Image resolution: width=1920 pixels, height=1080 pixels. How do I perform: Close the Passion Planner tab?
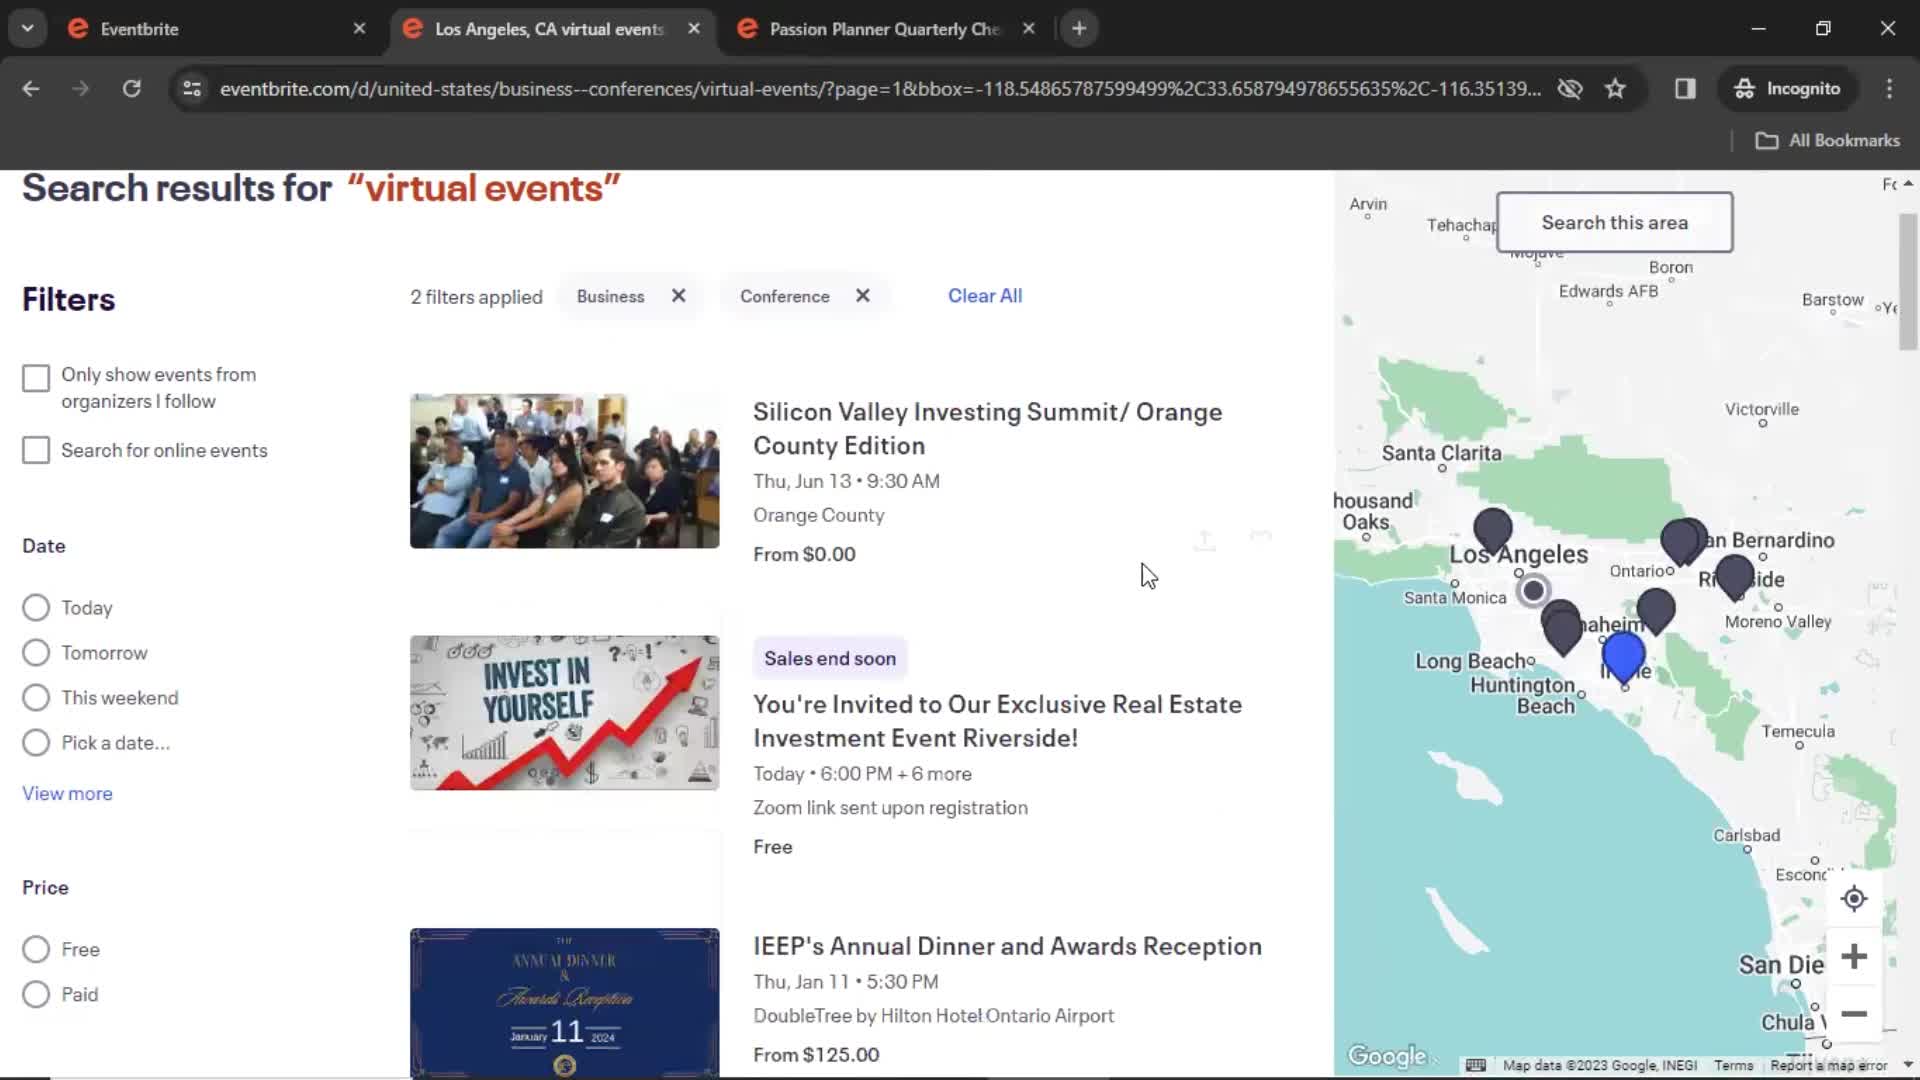[1028, 29]
